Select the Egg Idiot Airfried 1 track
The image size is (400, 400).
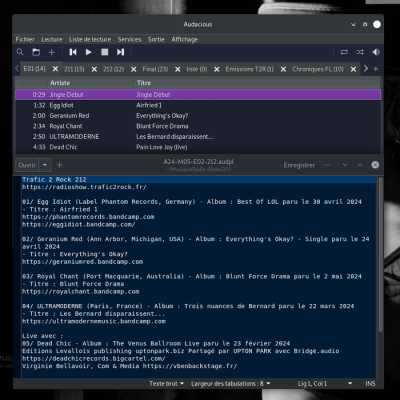[x=198, y=105]
